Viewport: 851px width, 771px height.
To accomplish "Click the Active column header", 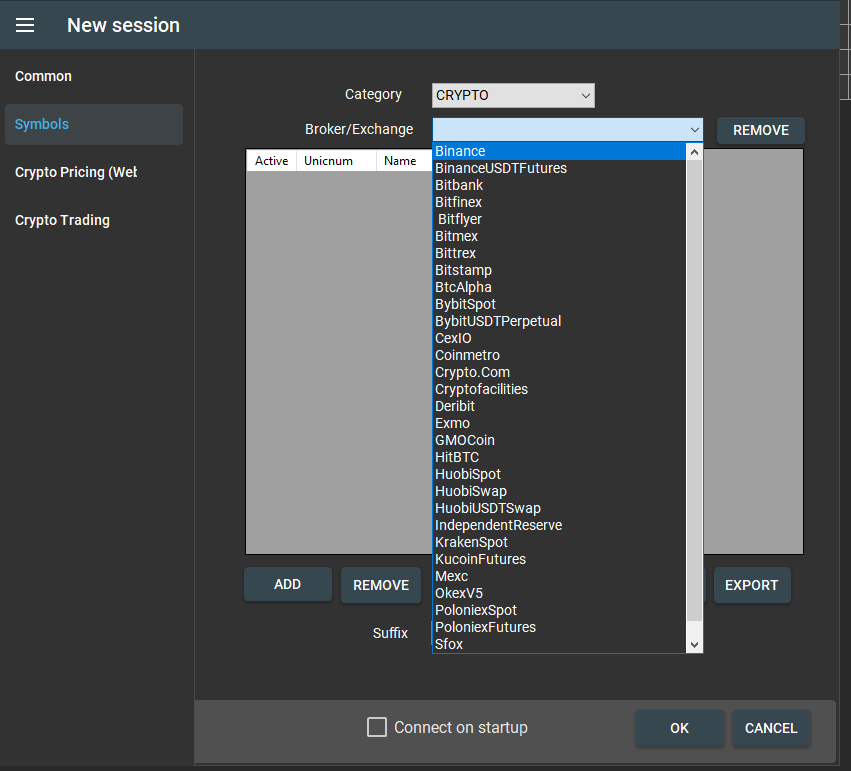I will tap(272, 161).
